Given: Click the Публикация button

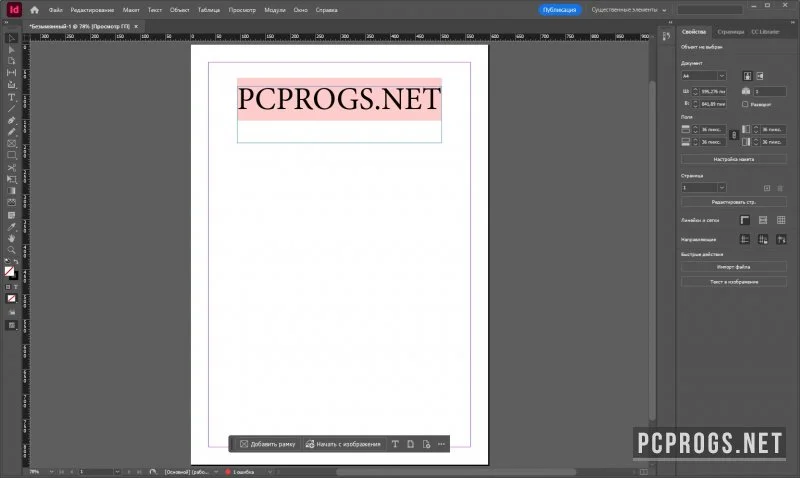Looking at the screenshot, I should tap(560, 10).
